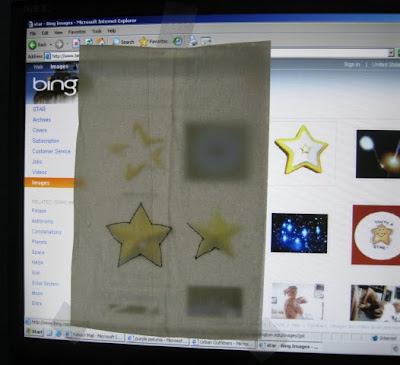Open the Help menu

(112, 31)
